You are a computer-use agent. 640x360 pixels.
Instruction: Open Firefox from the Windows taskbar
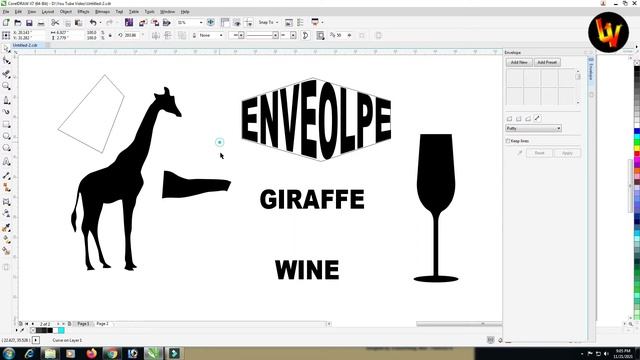pyautogui.click(x=91, y=353)
